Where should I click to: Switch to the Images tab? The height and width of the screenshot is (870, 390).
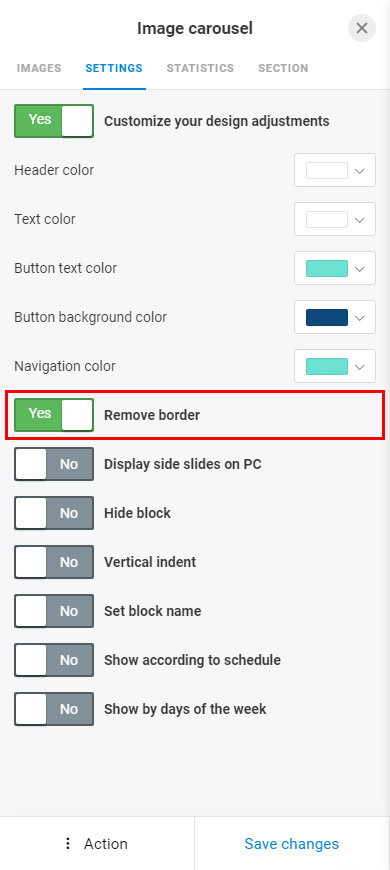coord(39,68)
